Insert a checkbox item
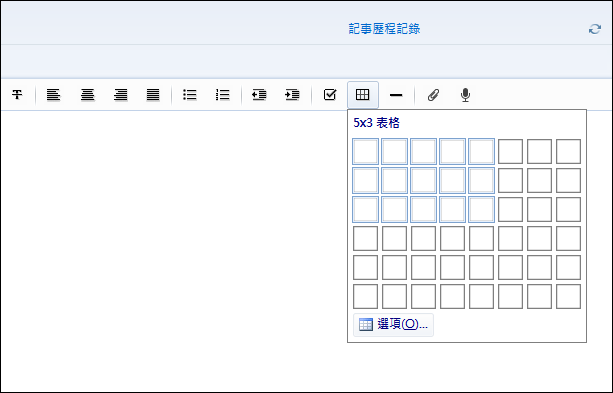 tap(330, 95)
